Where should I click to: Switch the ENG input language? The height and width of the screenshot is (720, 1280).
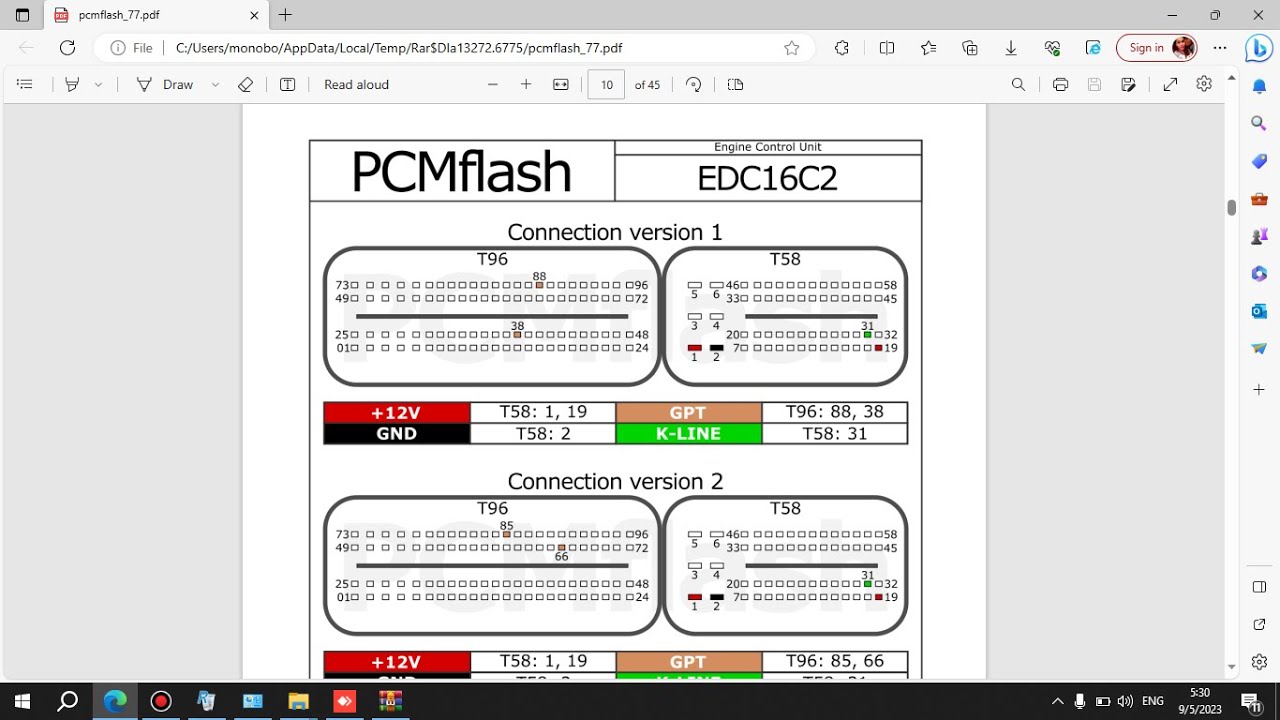[1153, 701]
